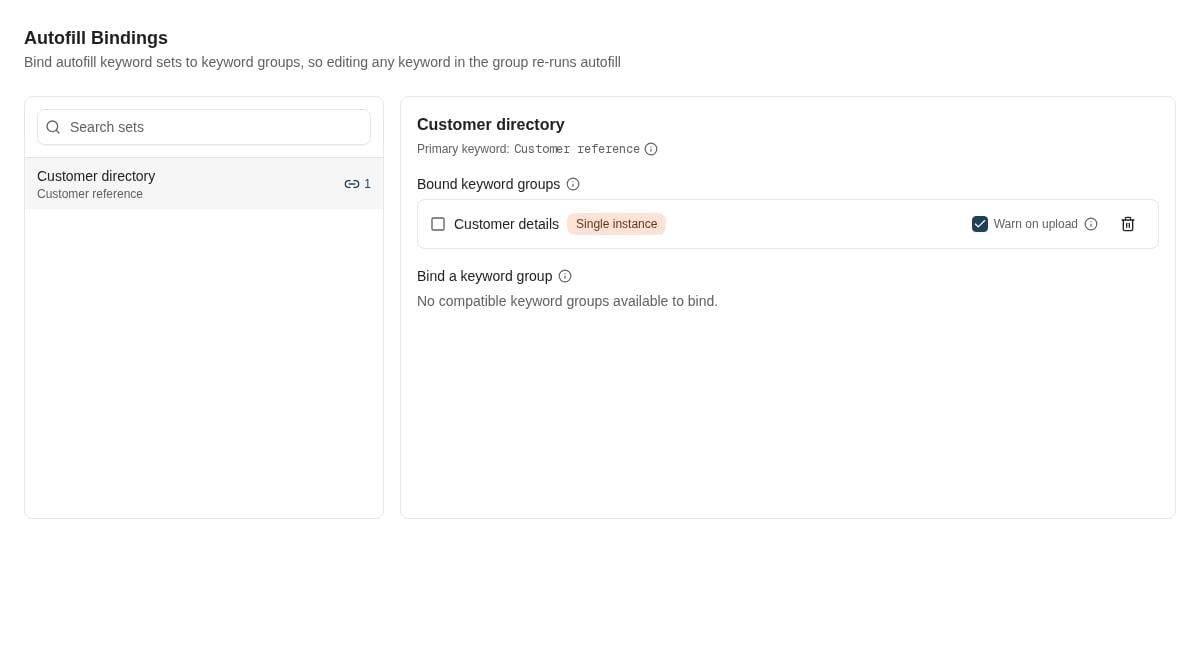Click the Warn on upload label
The width and height of the screenshot is (1200, 650).
(1036, 224)
